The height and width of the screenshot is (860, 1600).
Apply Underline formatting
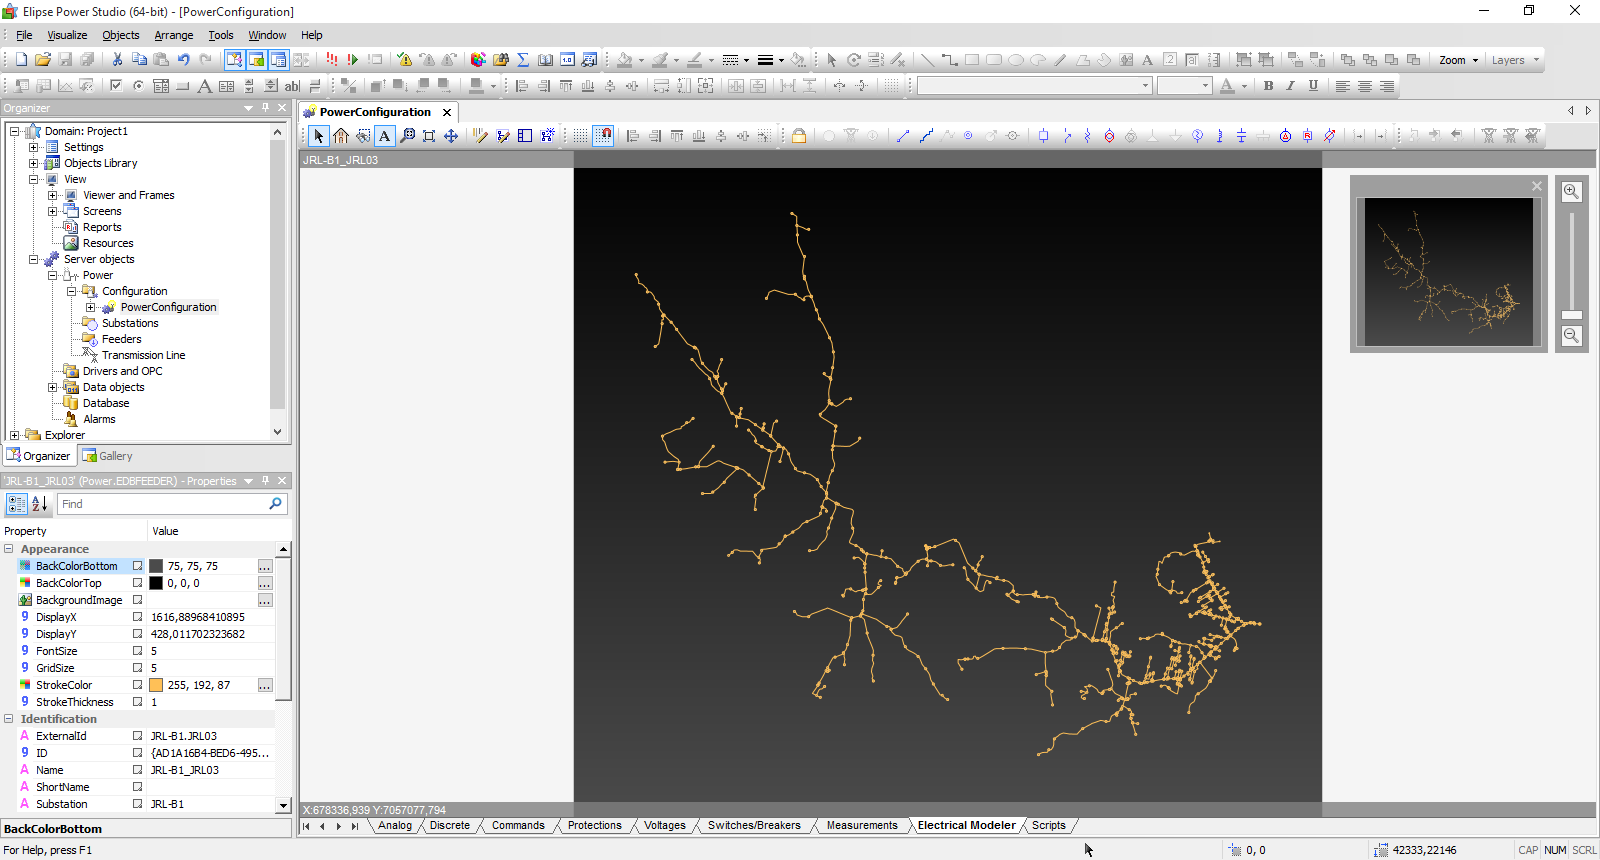[x=1313, y=86]
